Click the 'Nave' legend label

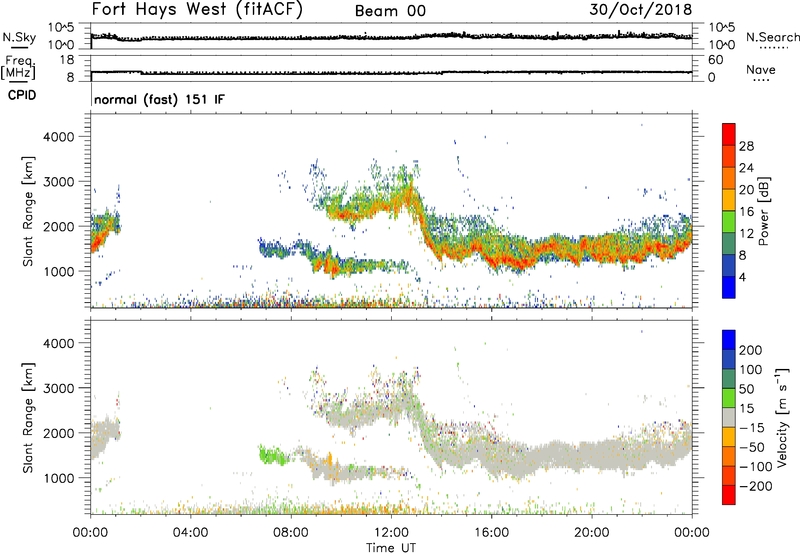coord(761,69)
